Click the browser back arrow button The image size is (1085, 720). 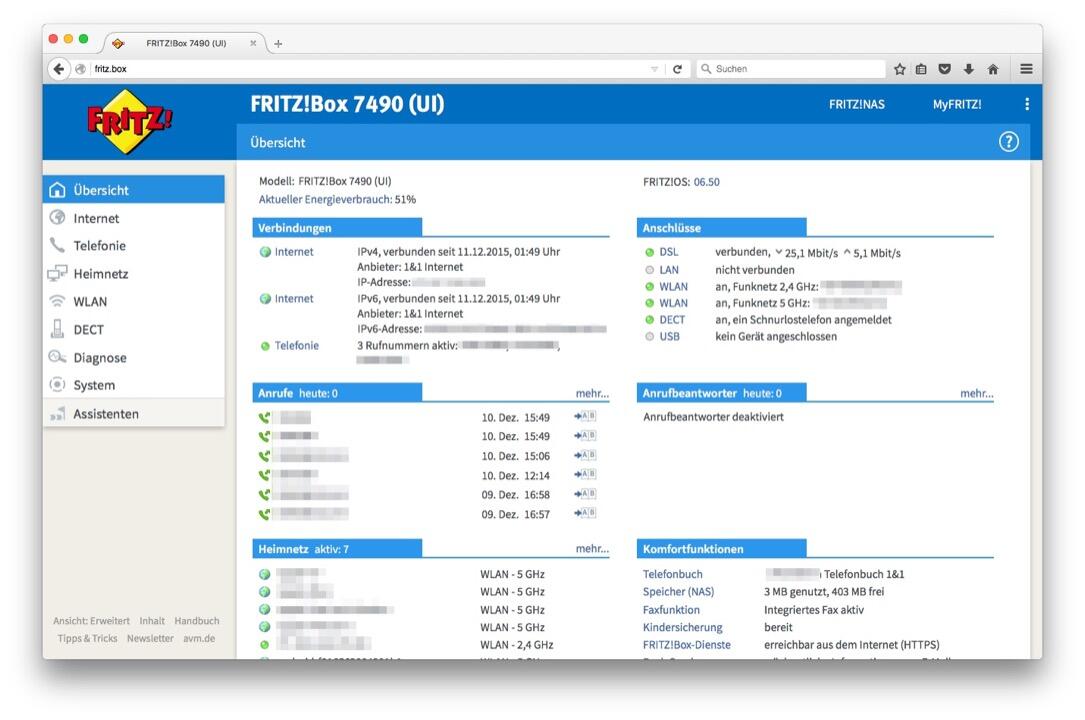click(59, 68)
